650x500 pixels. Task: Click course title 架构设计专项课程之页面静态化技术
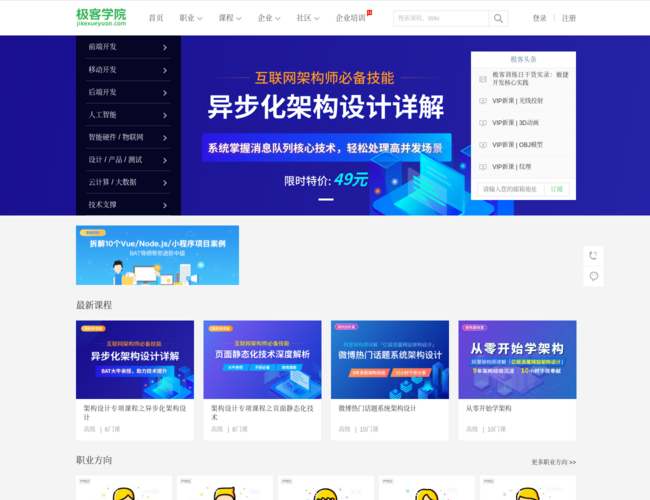pyautogui.click(x=262, y=413)
